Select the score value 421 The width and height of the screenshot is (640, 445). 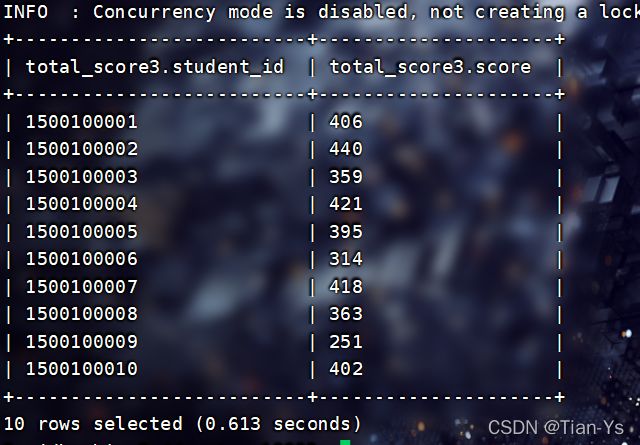[x=346, y=204]
